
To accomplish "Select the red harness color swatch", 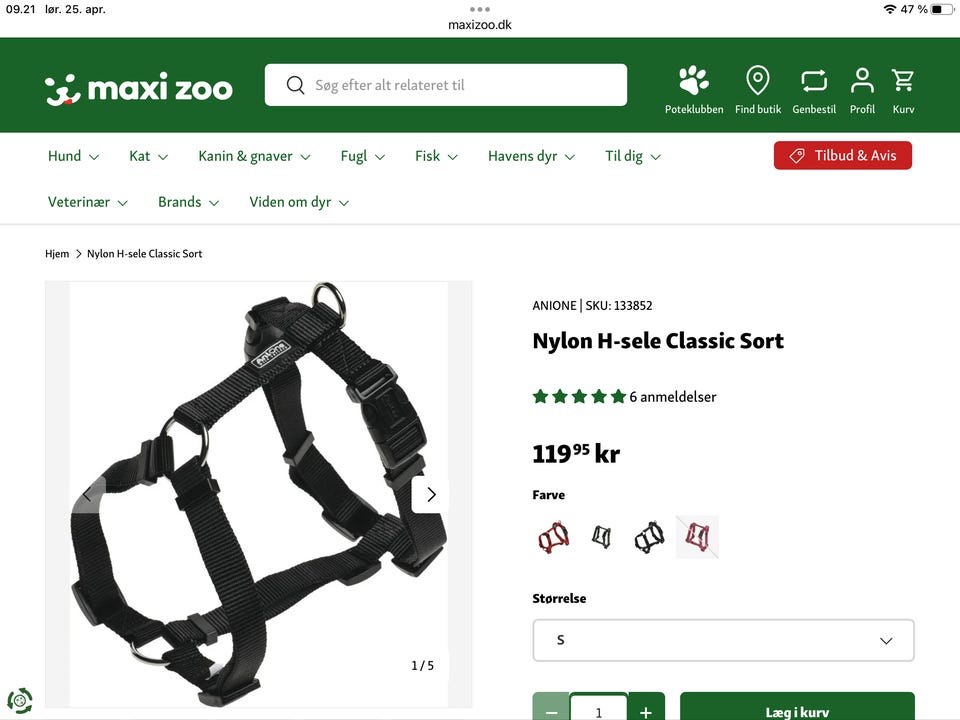I will pyautogui.click(x=553, y=537).
